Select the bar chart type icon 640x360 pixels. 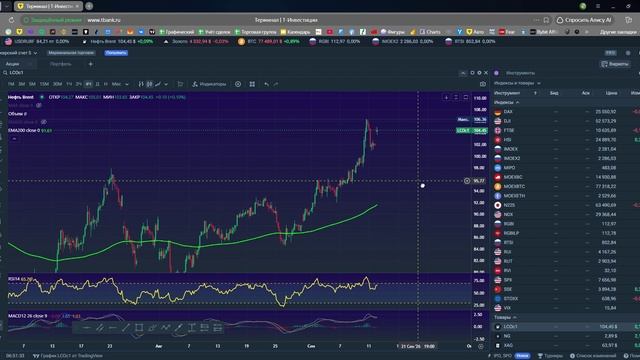[x=141, y=84]
